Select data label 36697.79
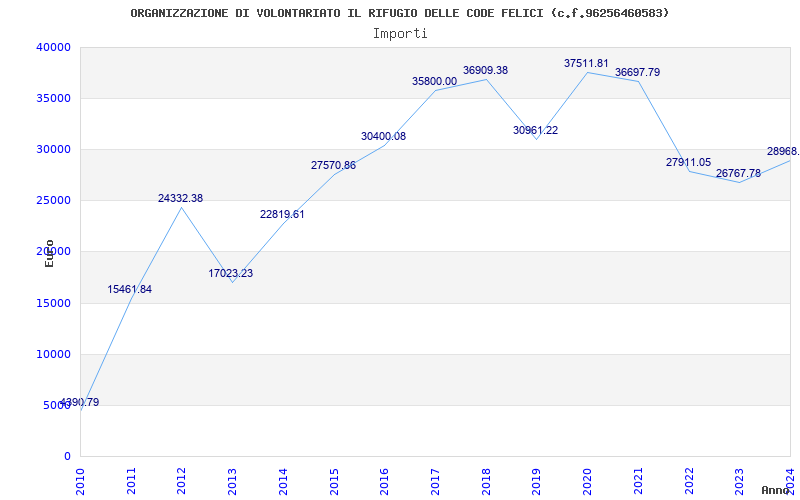Viewport: 800px width, 500px height. click(x=638, y=72)
